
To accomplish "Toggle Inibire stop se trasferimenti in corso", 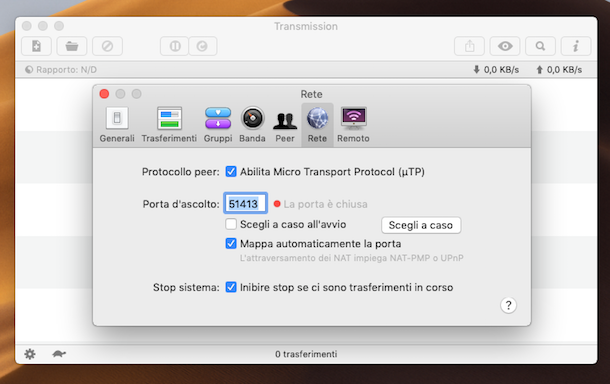I will [x=231, y=287].
